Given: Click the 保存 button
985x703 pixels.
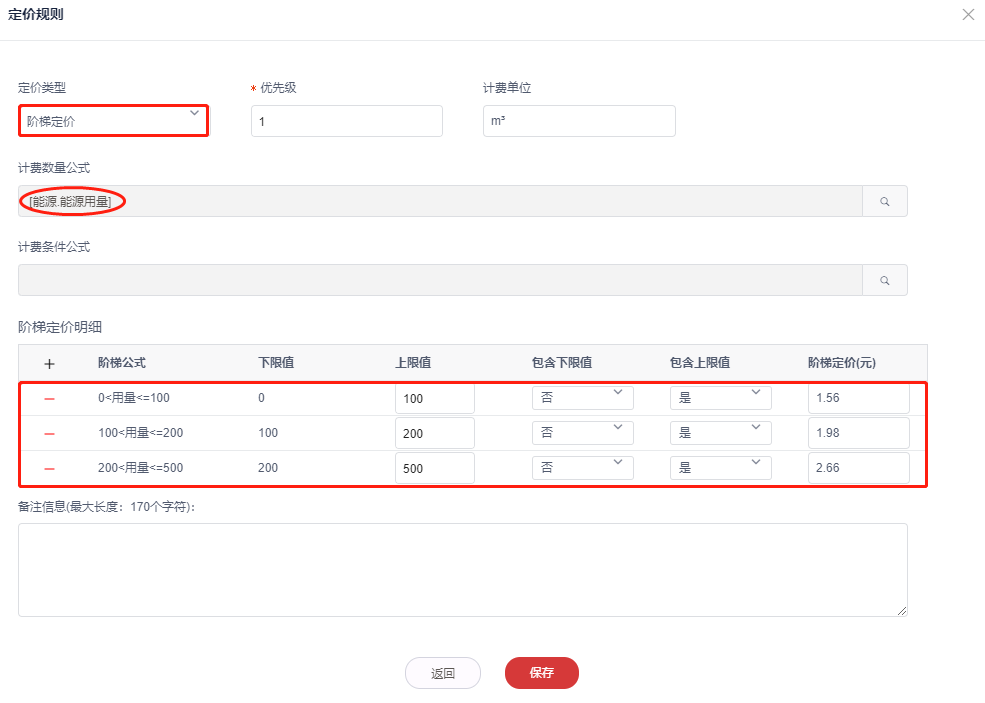Looking at the screenshot, I should coord(542,673).
